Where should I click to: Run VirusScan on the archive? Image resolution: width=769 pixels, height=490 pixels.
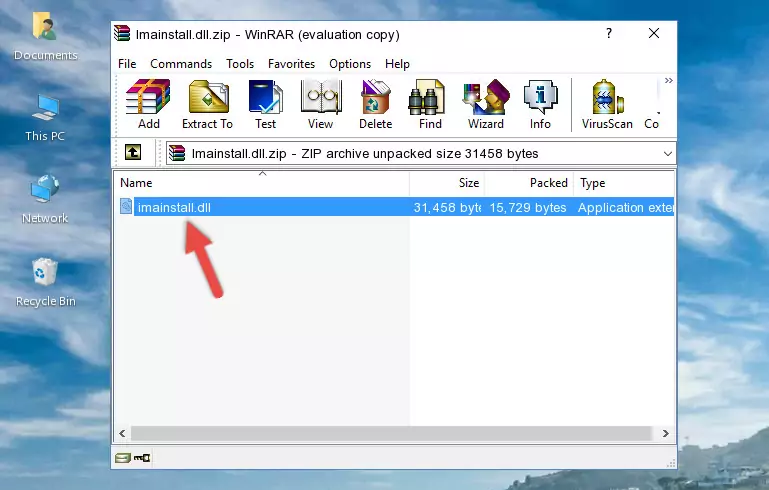(607, 104)
